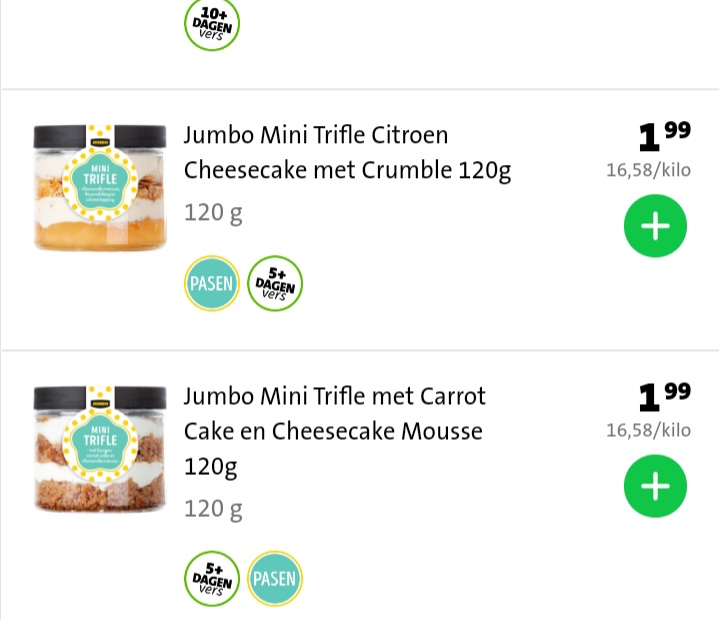Add Carrot Cake trifle to basket
This screenshot has width=720, height=620.
point(655,486)
